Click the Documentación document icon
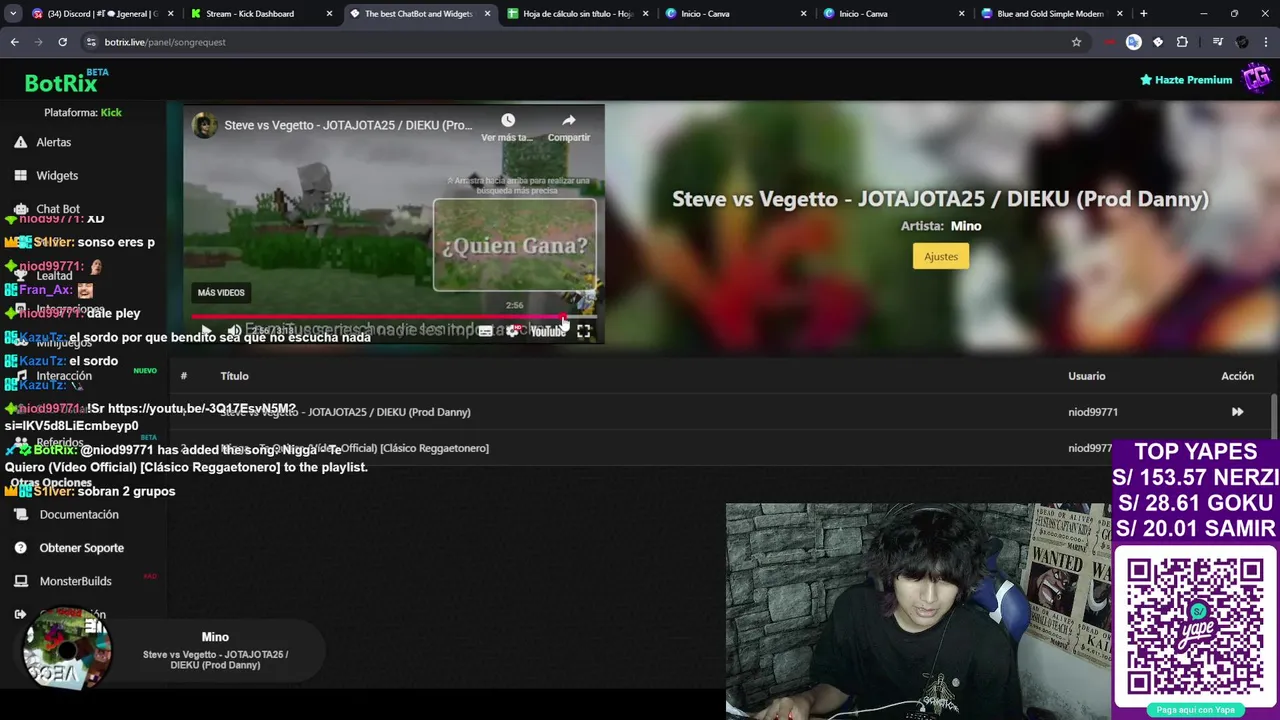 tap(20, 514)
